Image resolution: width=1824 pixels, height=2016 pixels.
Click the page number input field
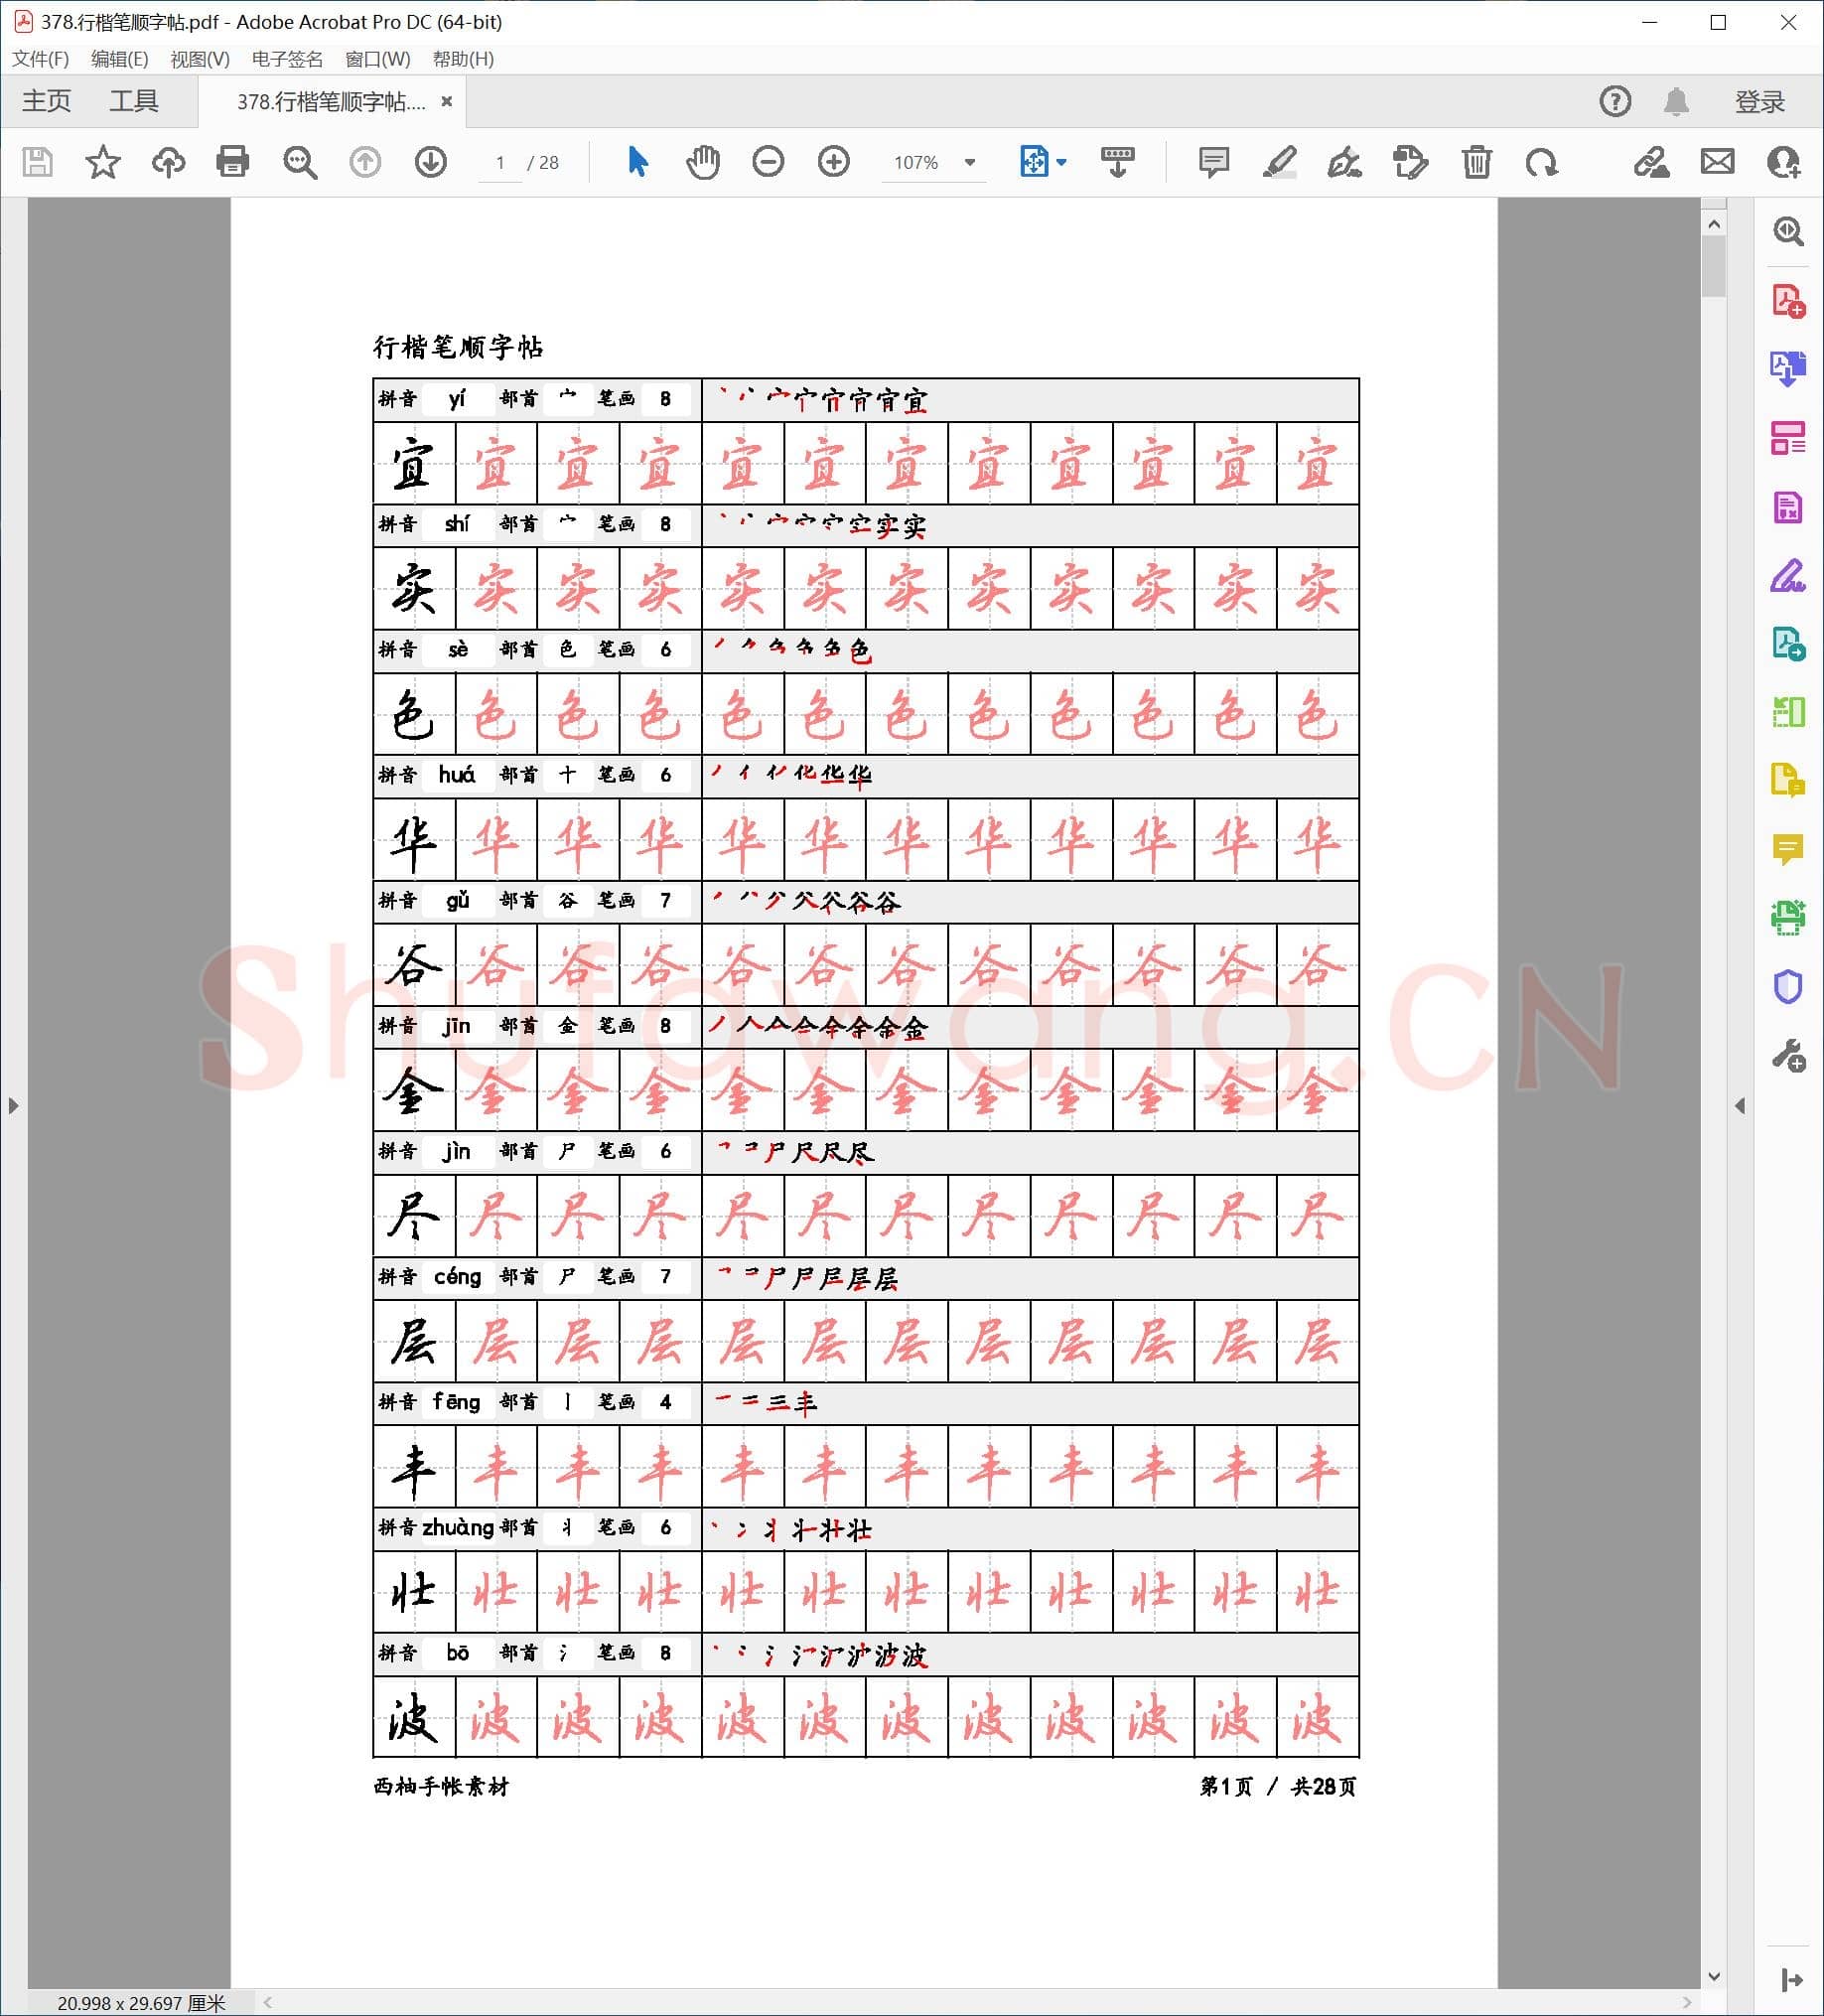501,163
